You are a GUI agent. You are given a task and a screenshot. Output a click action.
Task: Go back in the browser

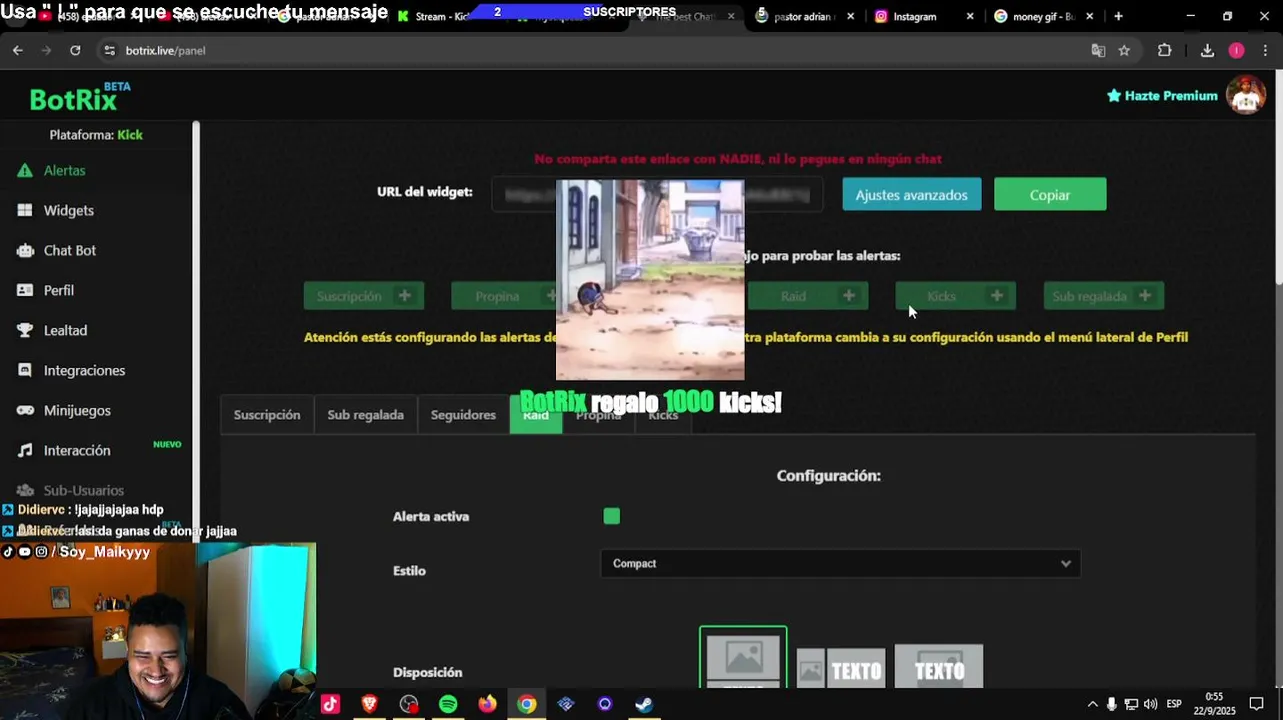pos(18,50)
